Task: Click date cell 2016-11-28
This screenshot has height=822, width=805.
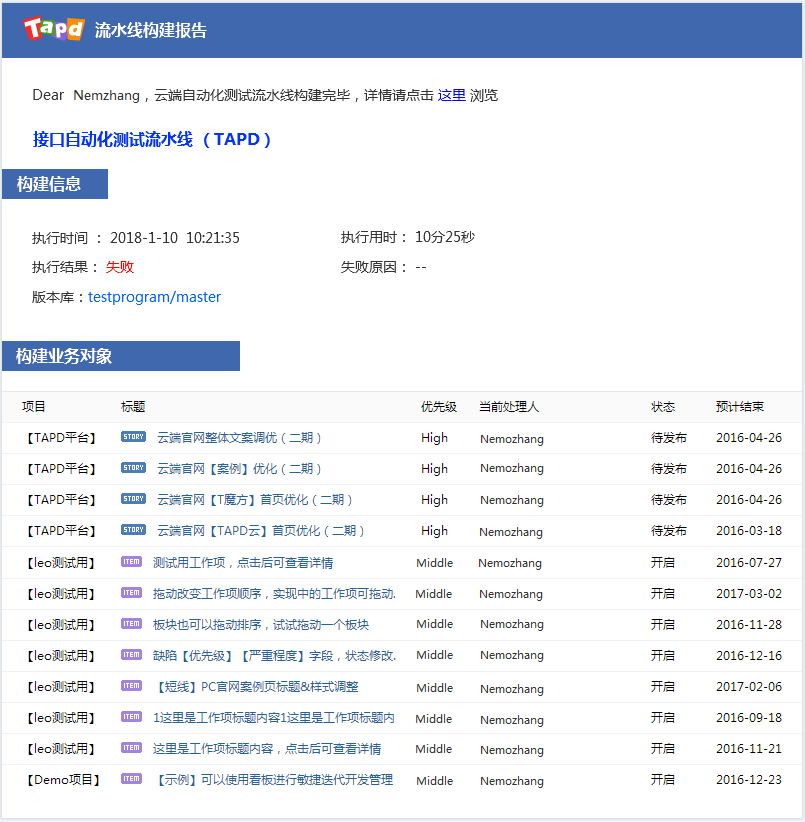Action: [749, 624]
